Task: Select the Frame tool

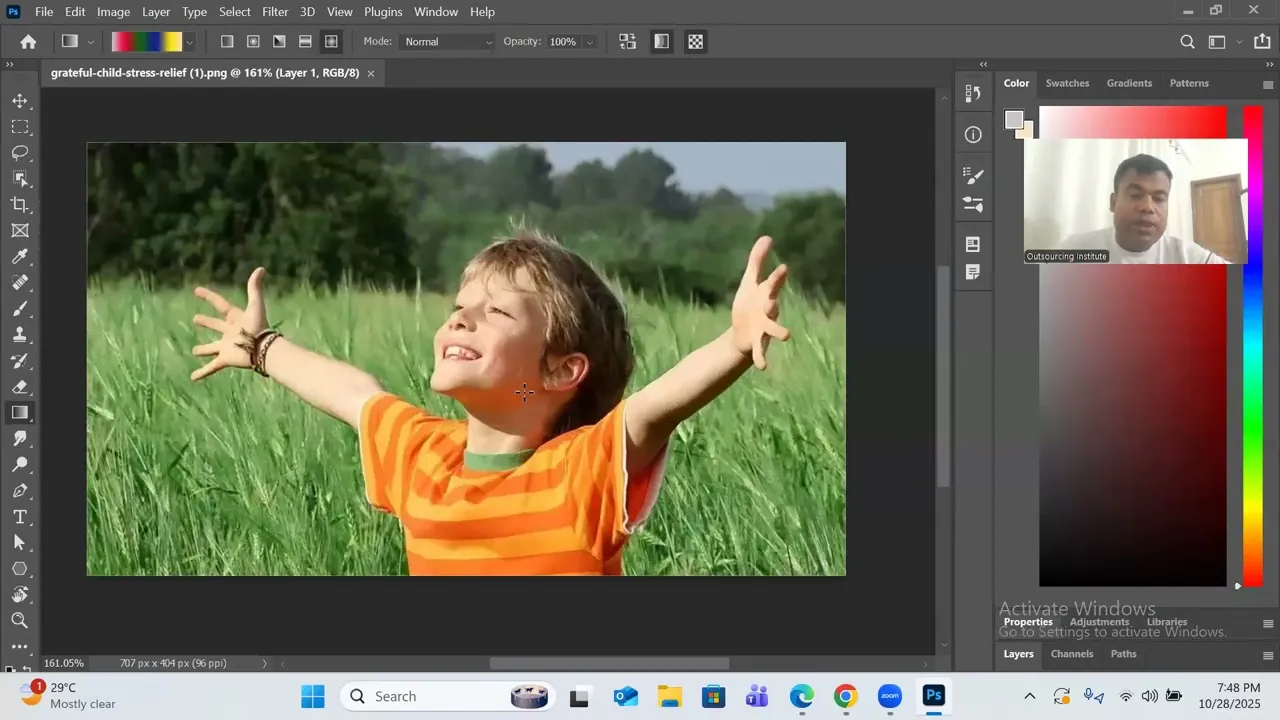Action: (20, 231)
